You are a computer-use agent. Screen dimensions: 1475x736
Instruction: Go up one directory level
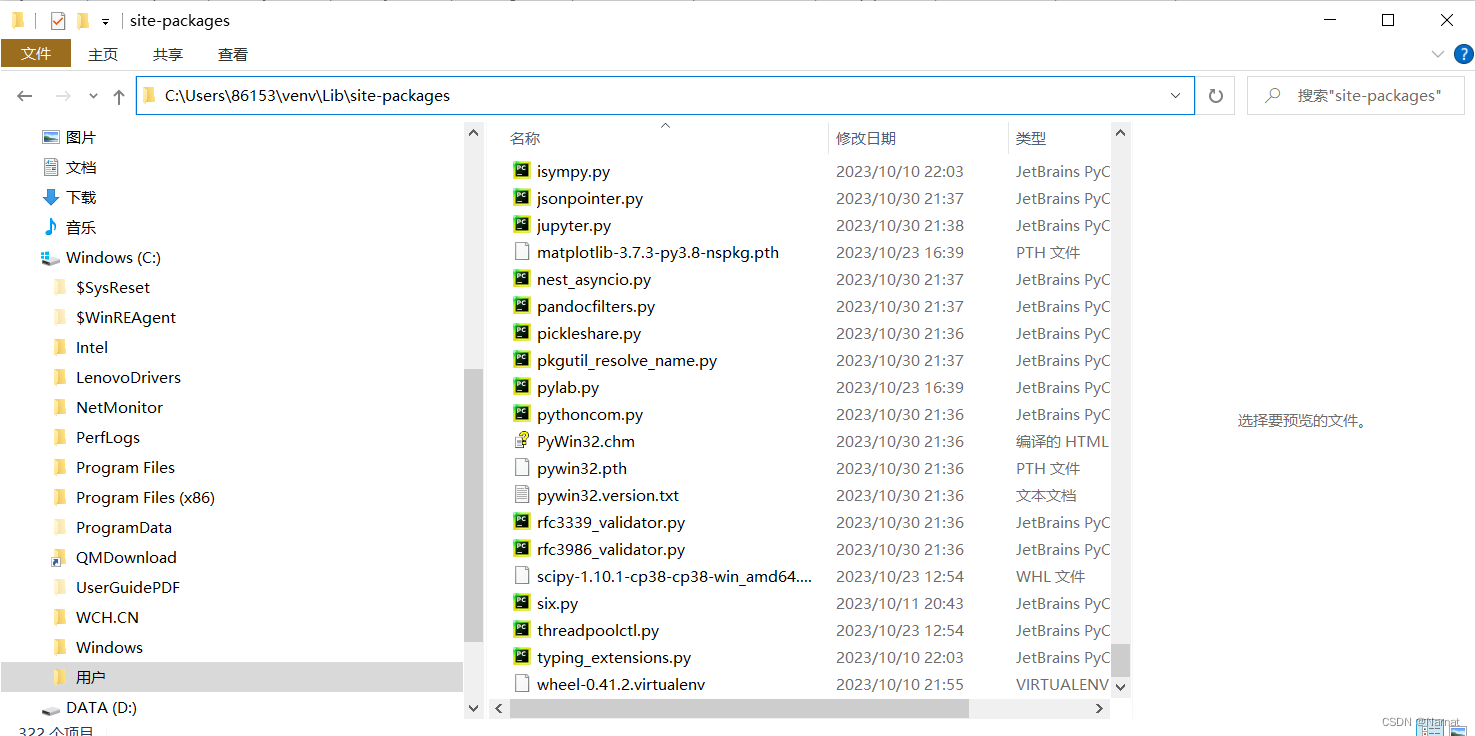(119, 96)
